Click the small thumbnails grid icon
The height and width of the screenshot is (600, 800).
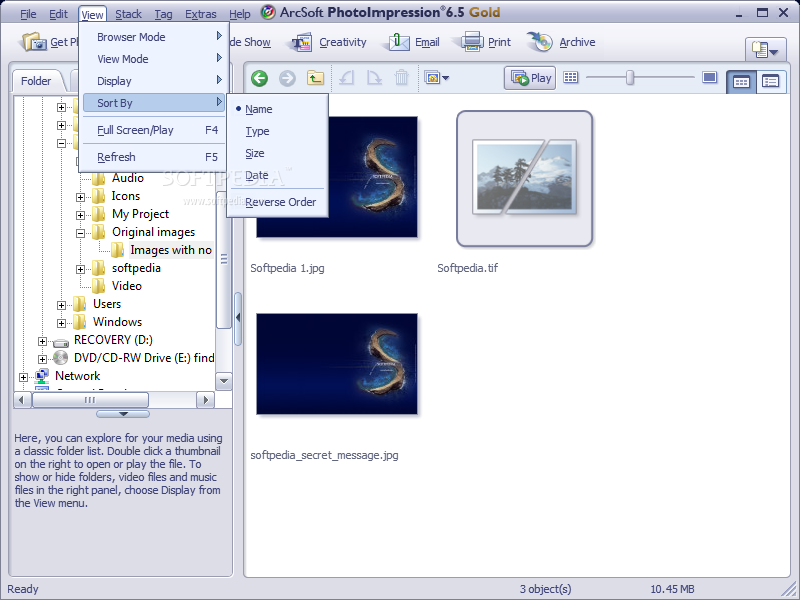point(570,77)
